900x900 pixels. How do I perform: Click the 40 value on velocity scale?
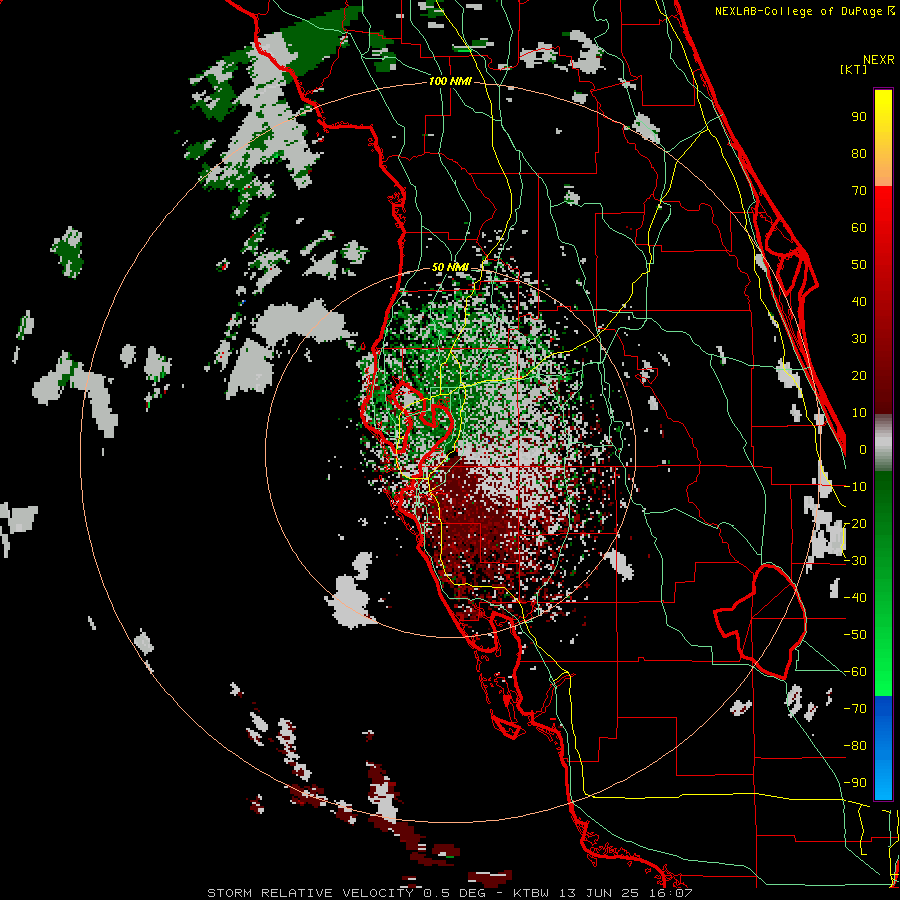coord(859,302)
